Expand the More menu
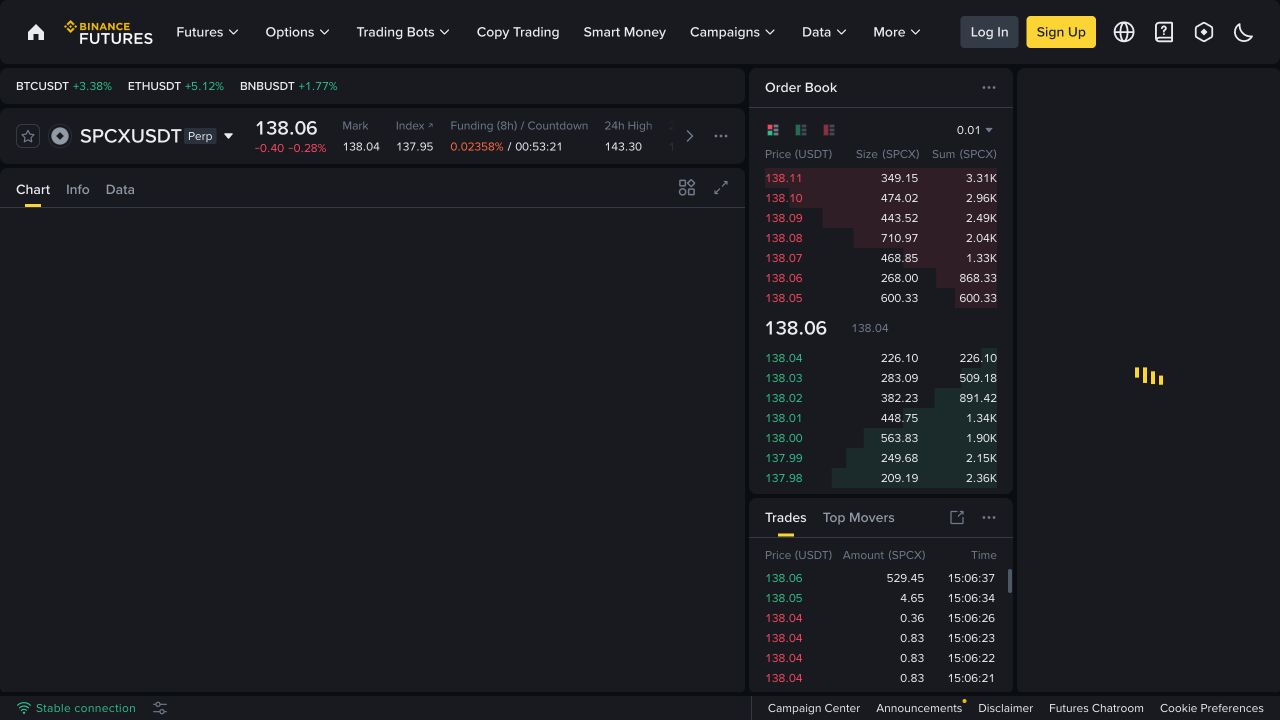Image resolution: width=1280 pixels, height=720 pixels. pyautogui.click(x=897, y=32)
